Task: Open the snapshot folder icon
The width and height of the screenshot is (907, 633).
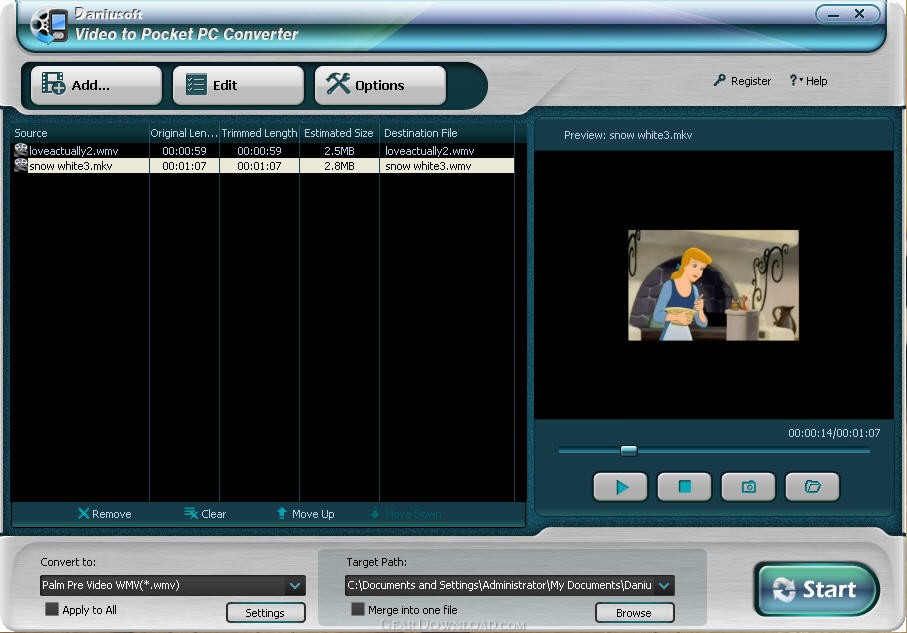Action: tap(812, 487)
